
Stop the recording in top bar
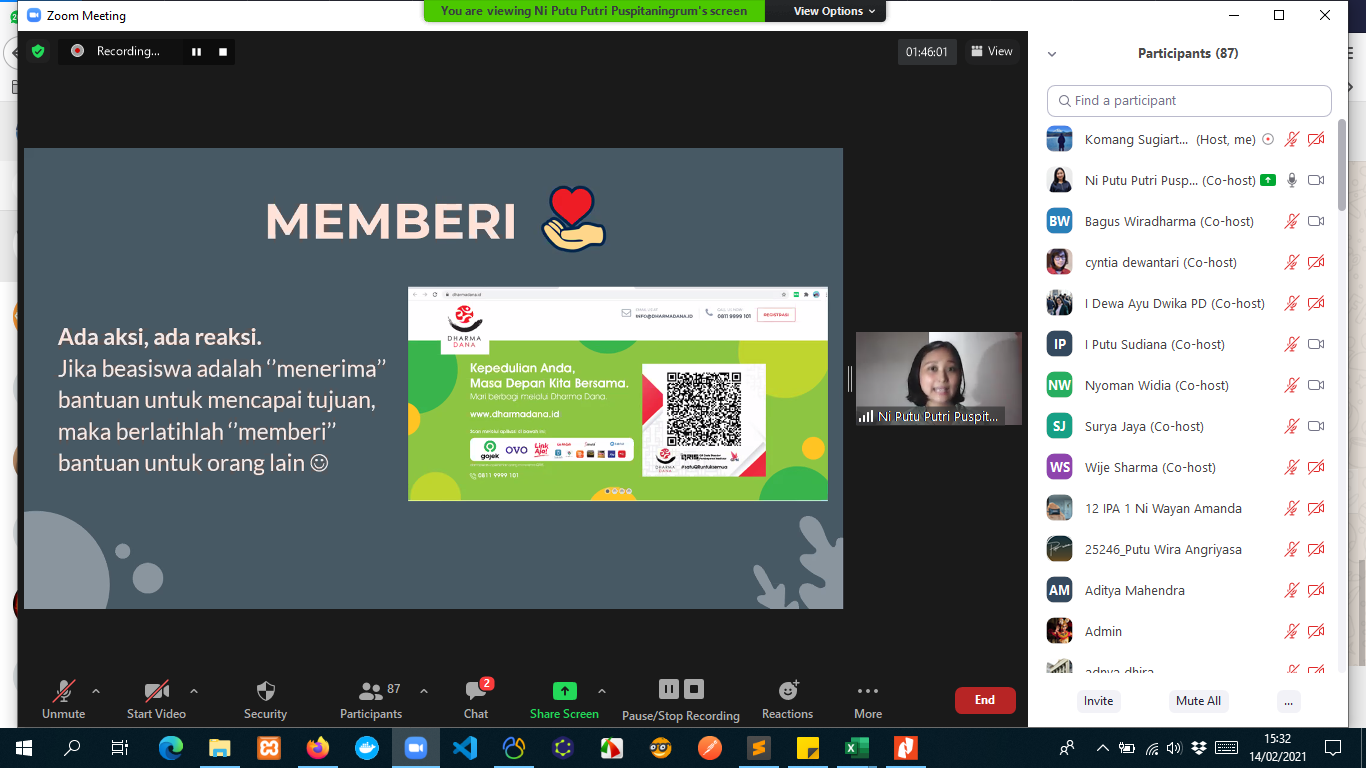pos(223,51)
